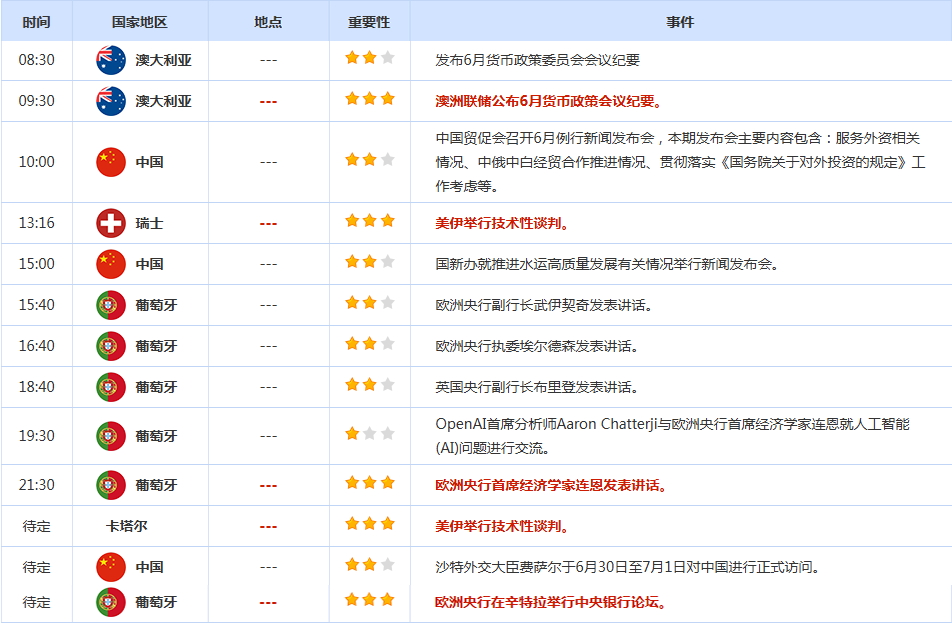Click the three-star rating at 09:30
The height and width of the screenshot is (623, 952).
pos(370,99)
